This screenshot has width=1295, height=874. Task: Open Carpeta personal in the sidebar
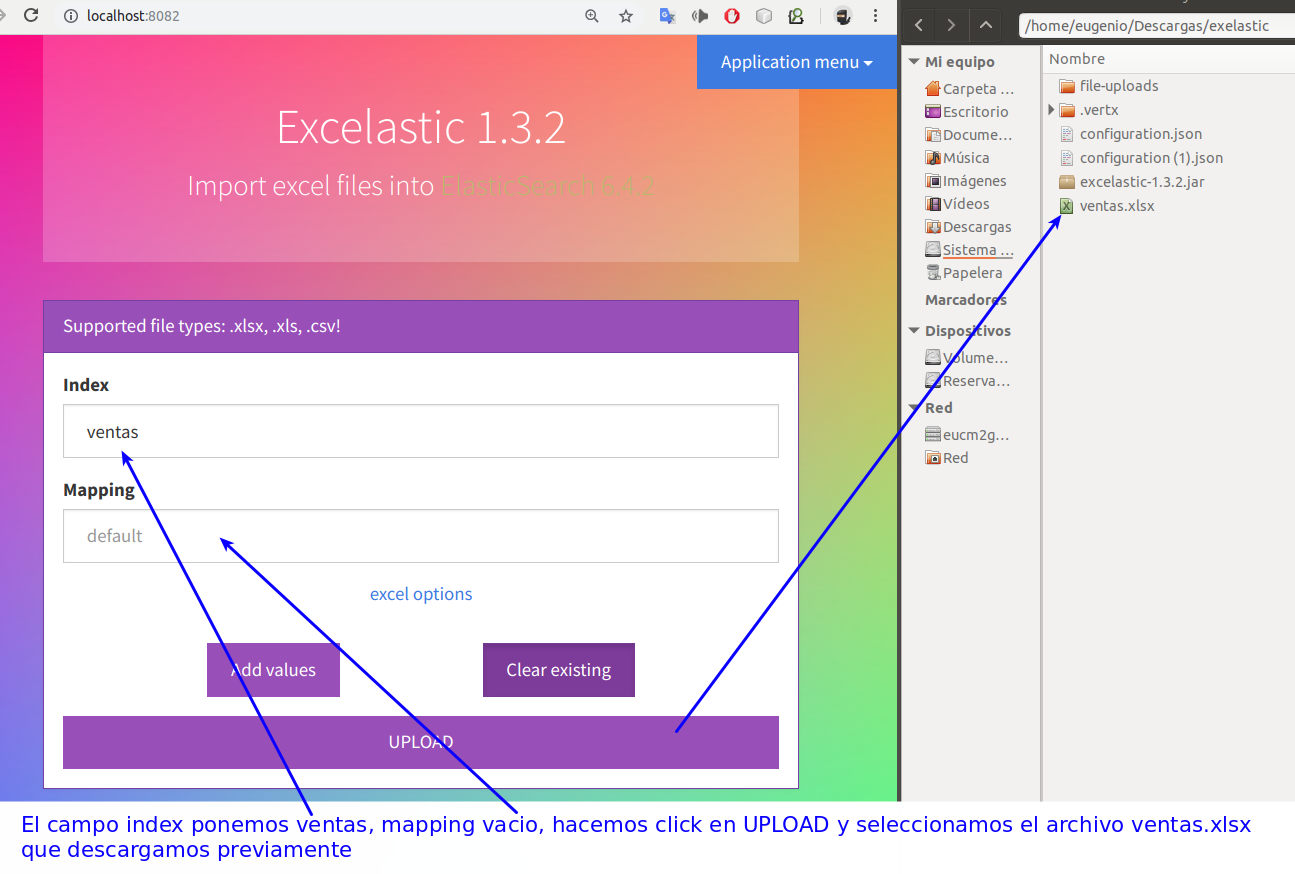point(969,89)
